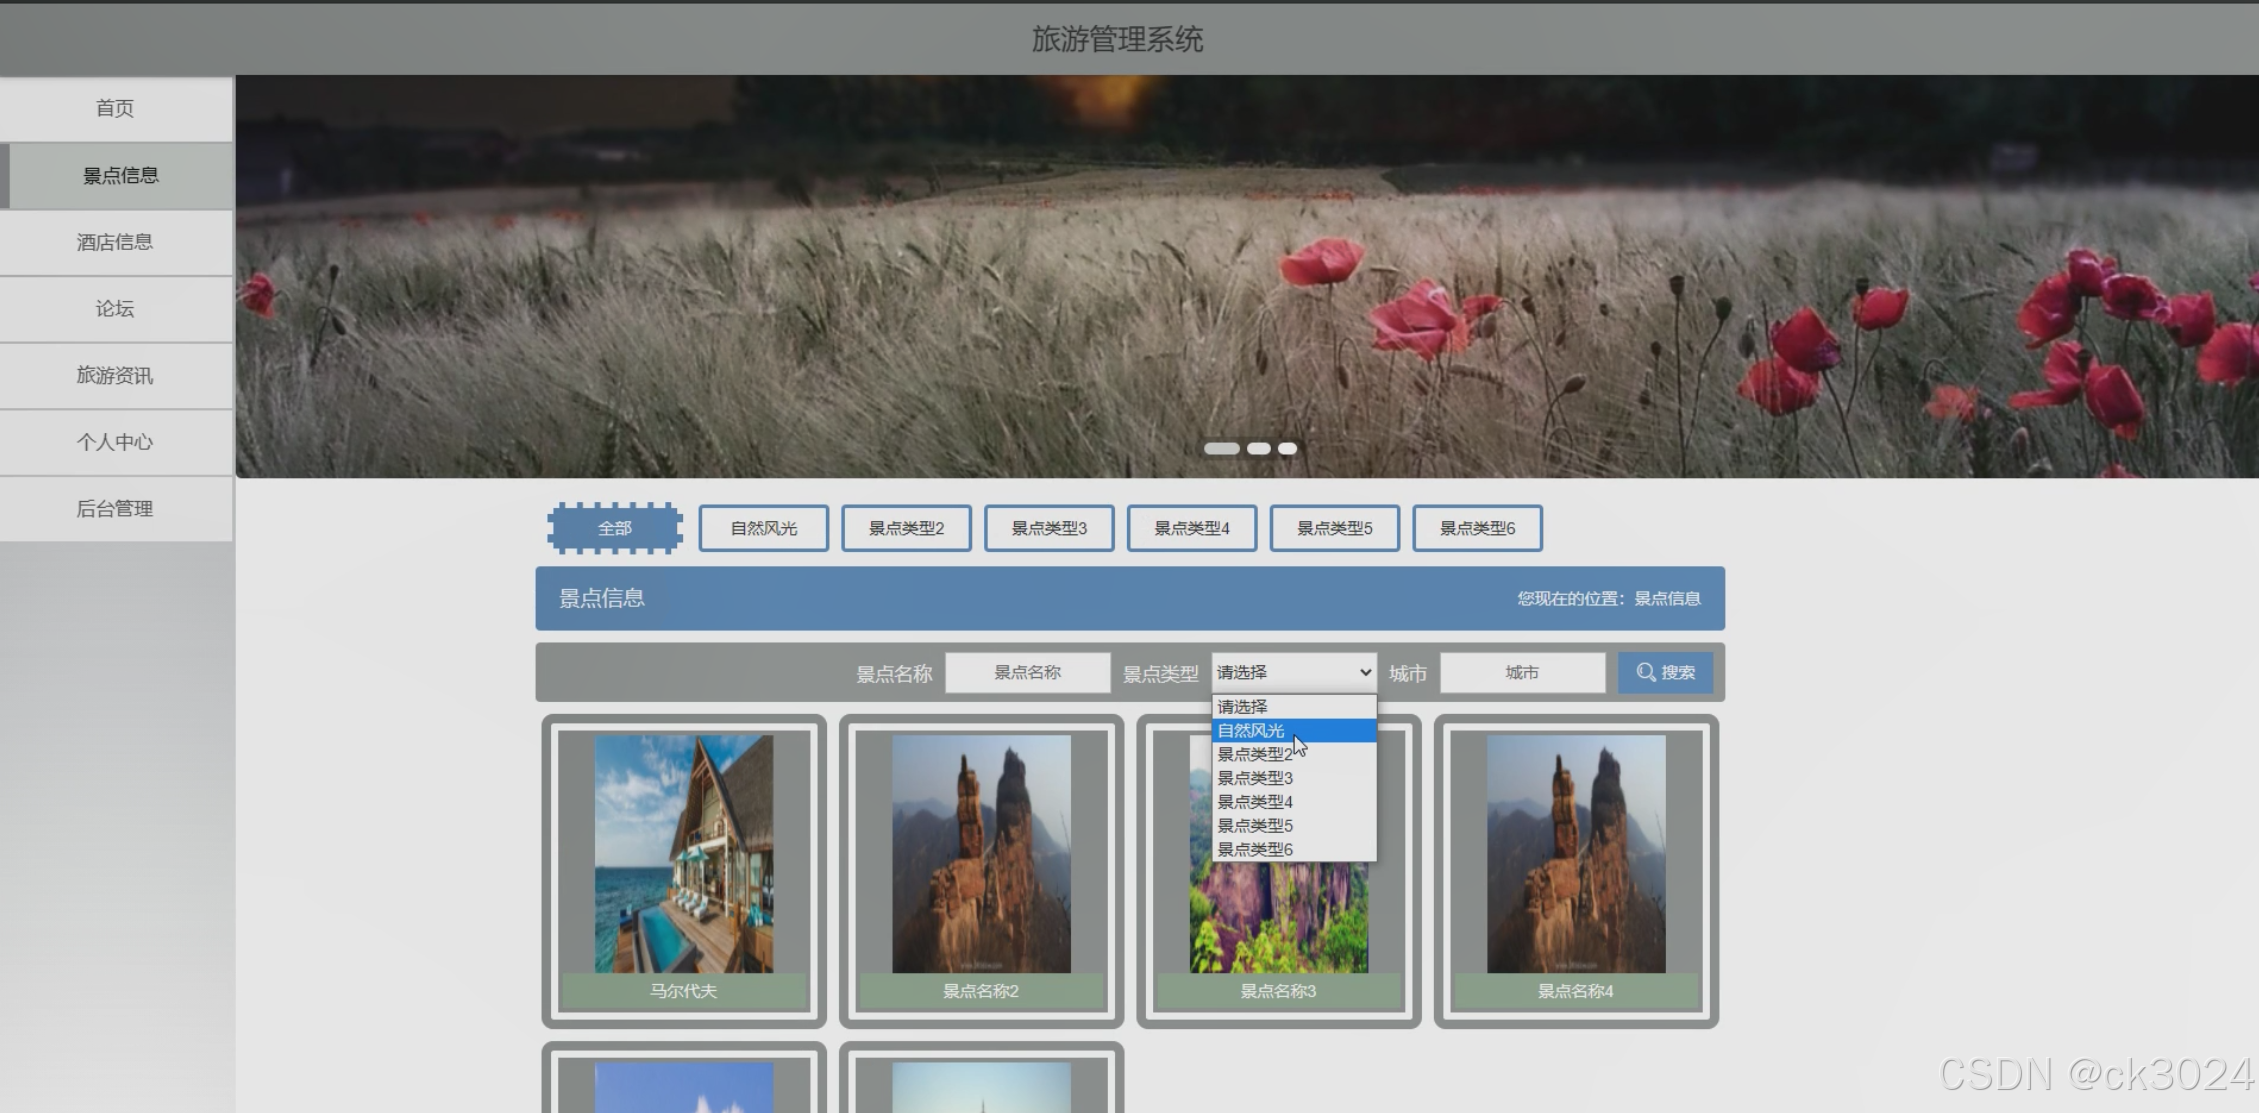The height and width of the screenshot is (1113, 2259).
Task: Choose 景点类型3 in the dropdown list
Action: pos(1294,778)
